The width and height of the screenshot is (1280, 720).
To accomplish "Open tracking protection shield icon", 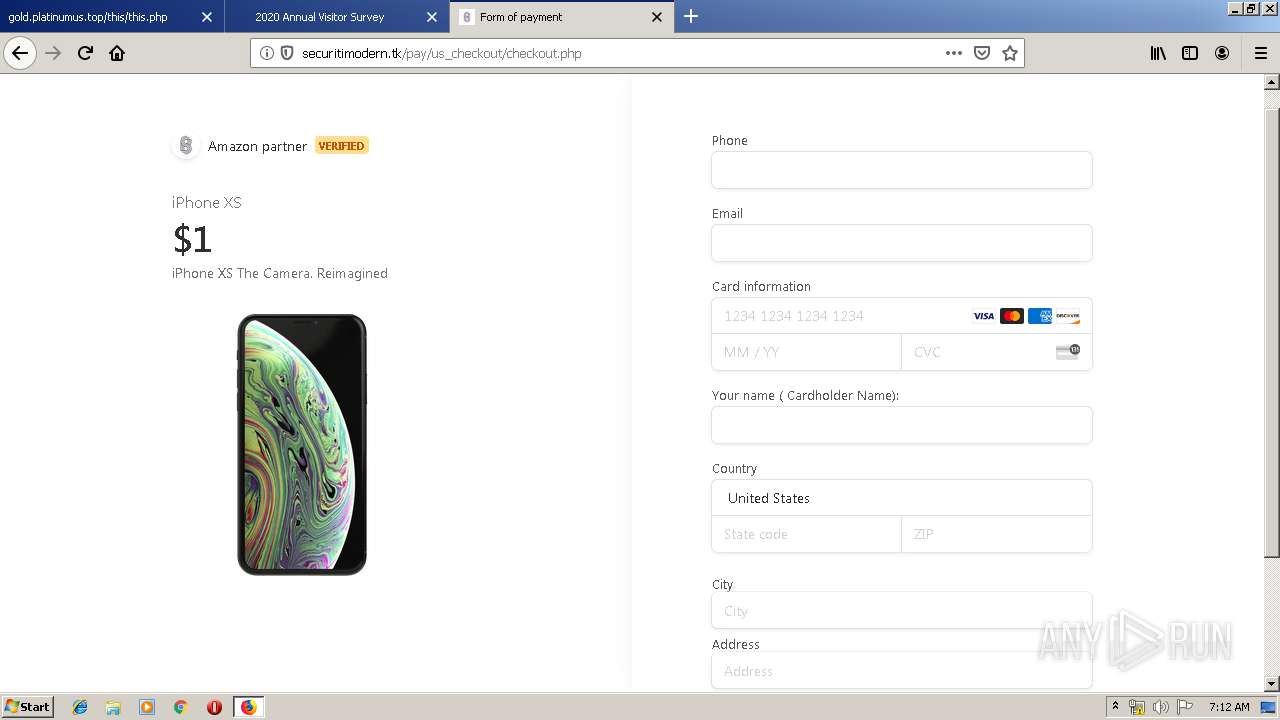I will (286, 53).
